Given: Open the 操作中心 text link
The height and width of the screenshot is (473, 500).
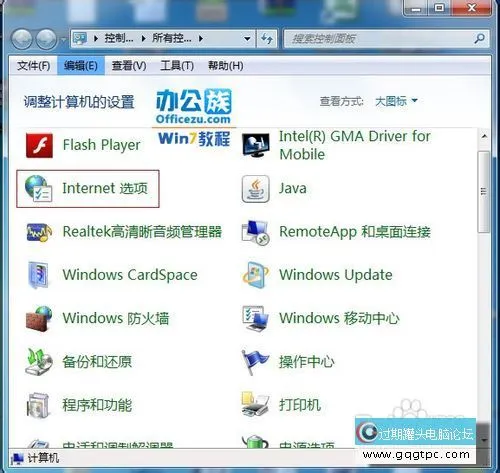Looking at the screenshot, I should 307,362.
